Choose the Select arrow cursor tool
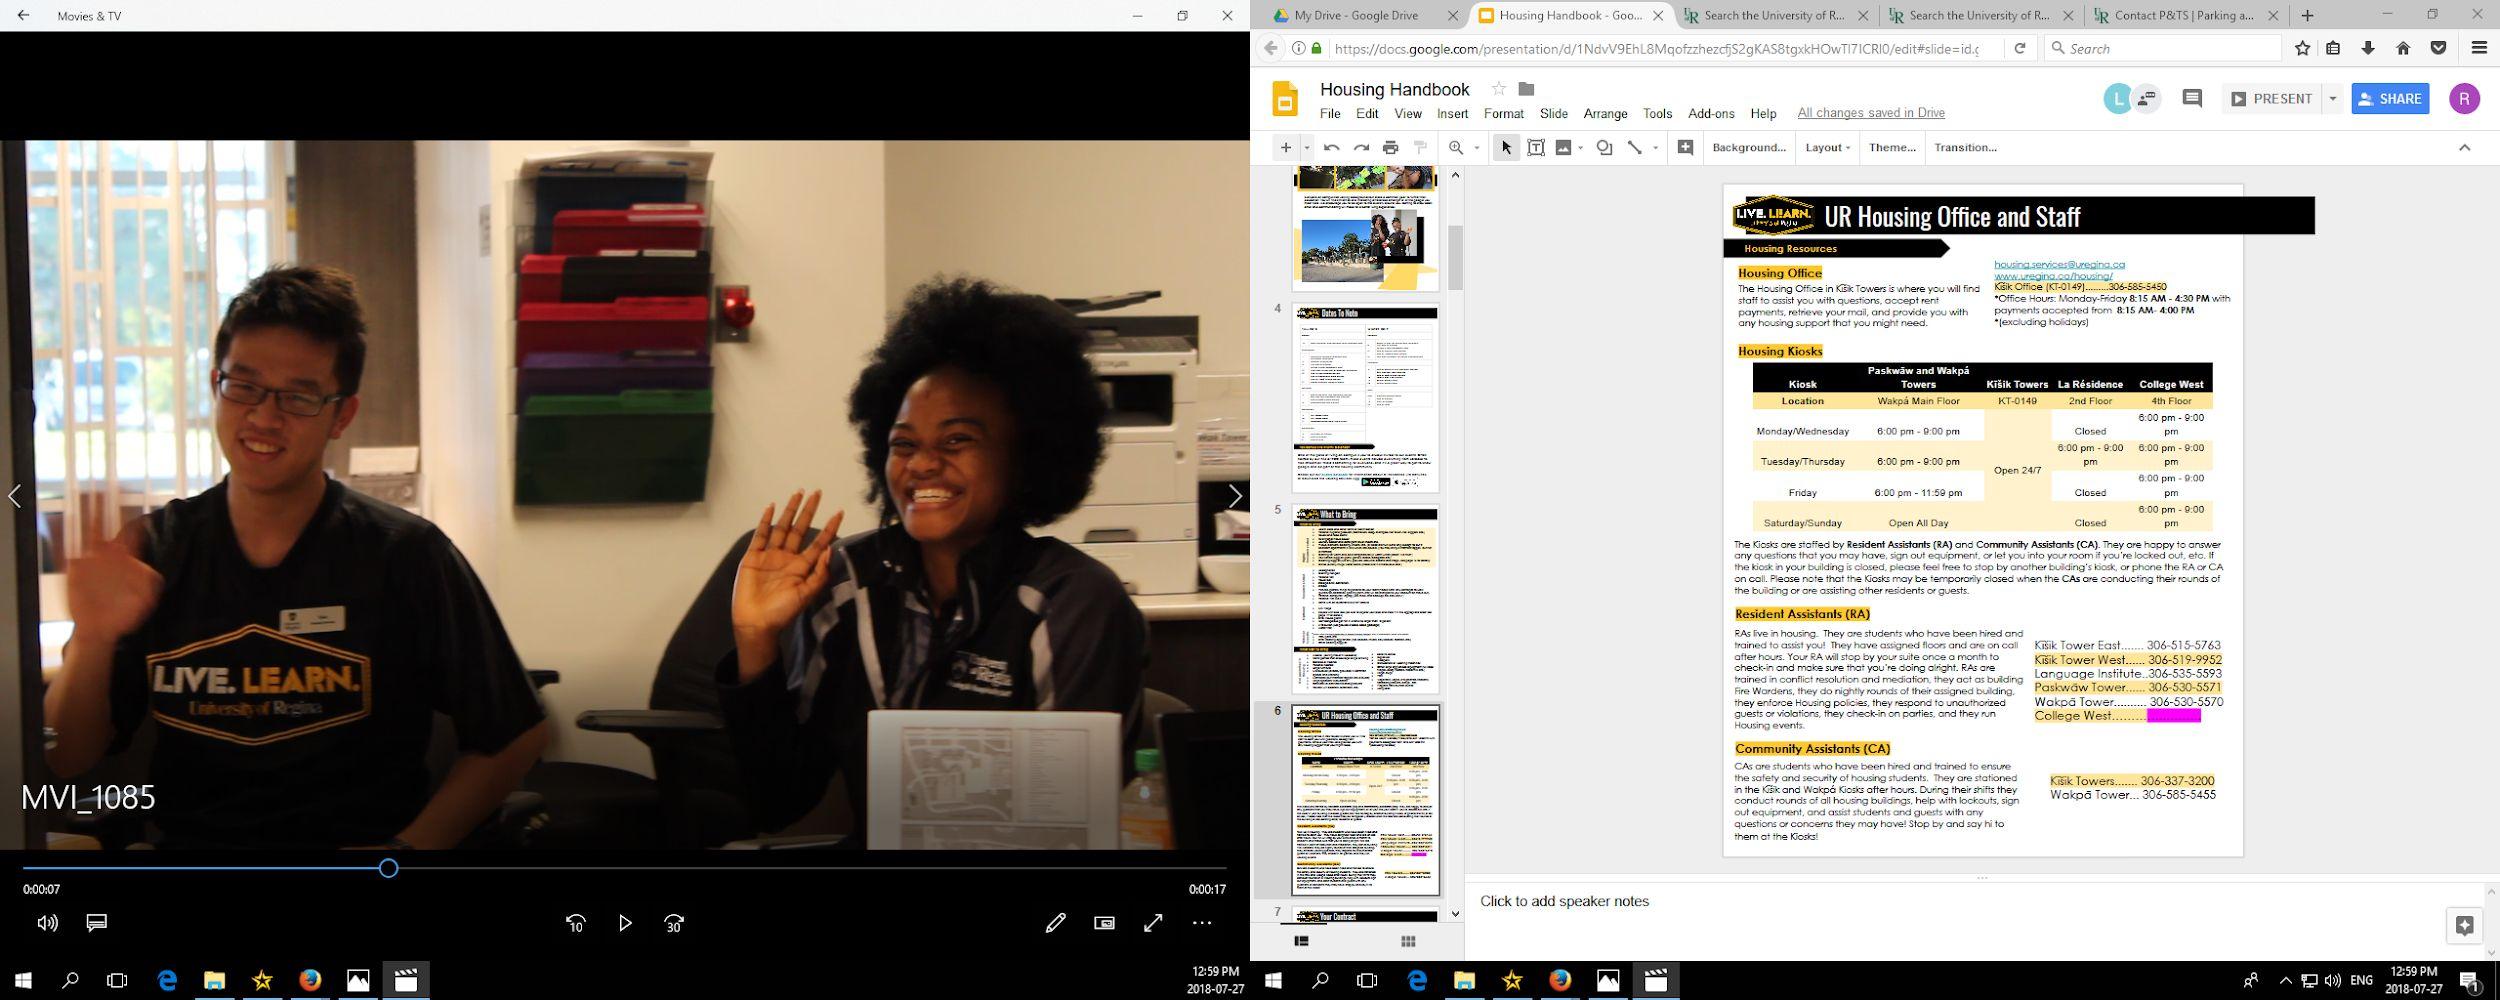 pos(1506,148)
